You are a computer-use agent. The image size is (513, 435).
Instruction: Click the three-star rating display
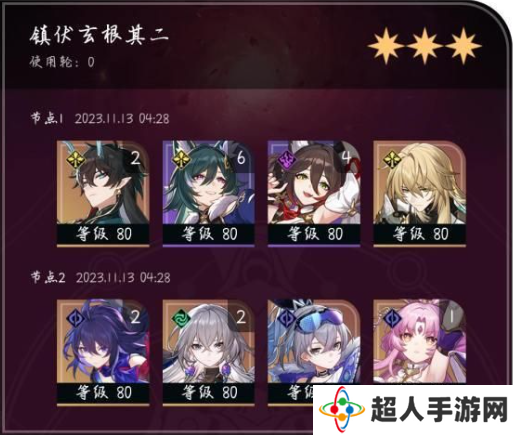pyautogui.click(x=424, y=45)
